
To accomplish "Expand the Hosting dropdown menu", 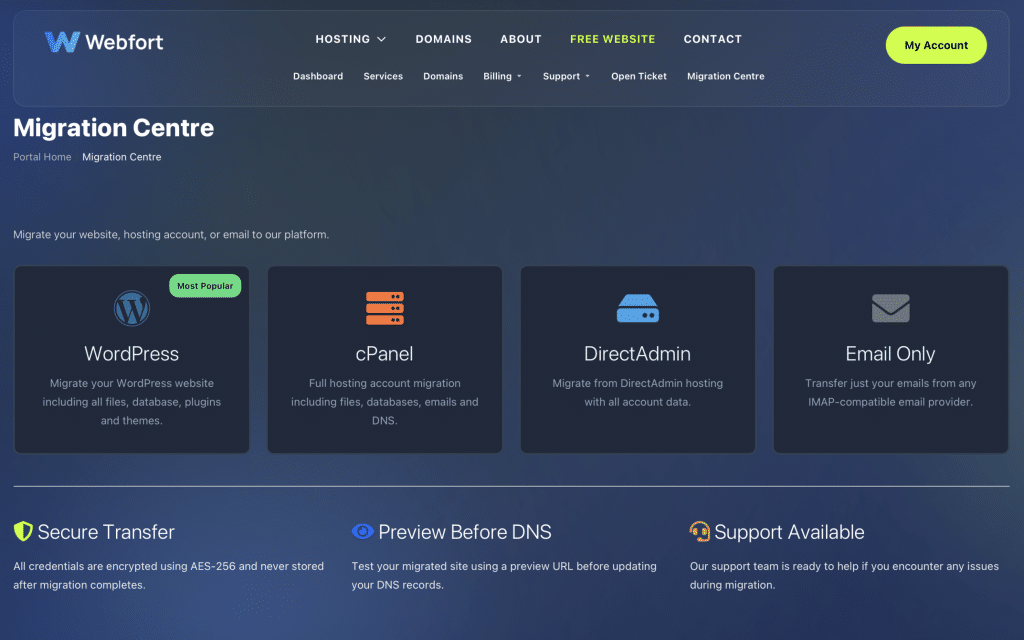I will [x=350, y=39].
